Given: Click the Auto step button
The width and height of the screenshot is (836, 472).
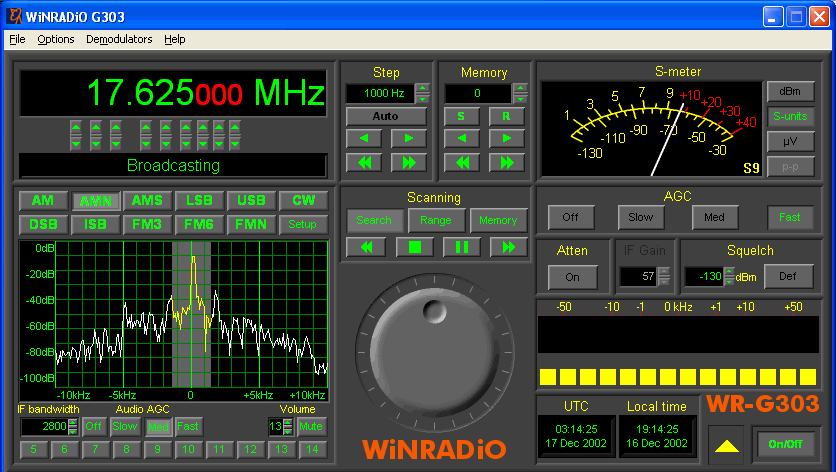Looking at the screenshot, I should [386, 116].
